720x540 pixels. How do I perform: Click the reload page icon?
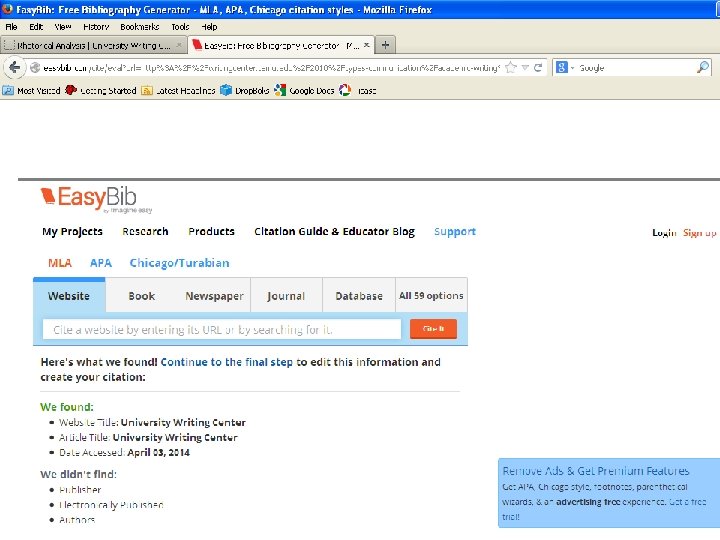tap(538, 68)
